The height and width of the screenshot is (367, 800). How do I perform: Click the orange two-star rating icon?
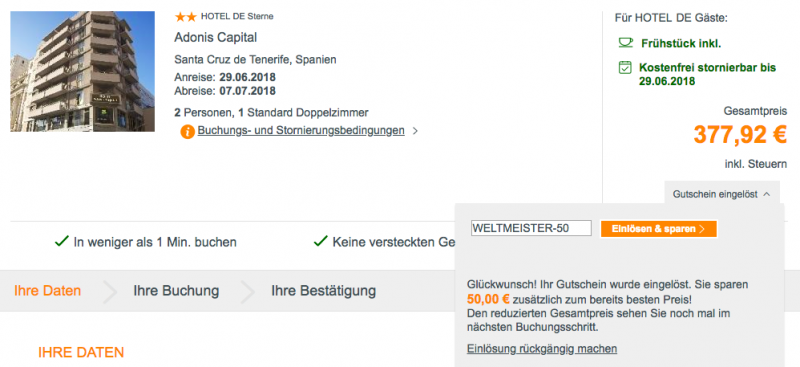pos(185,17)
